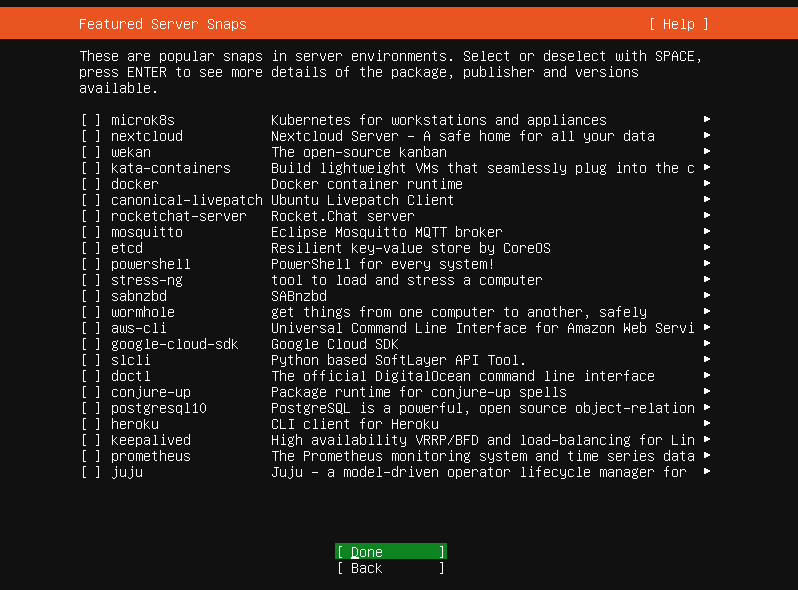The height and width of the screenshot is (590, 798).
Task: Click the canonical-livepatch description text
Action: click(x=362, y=200)
